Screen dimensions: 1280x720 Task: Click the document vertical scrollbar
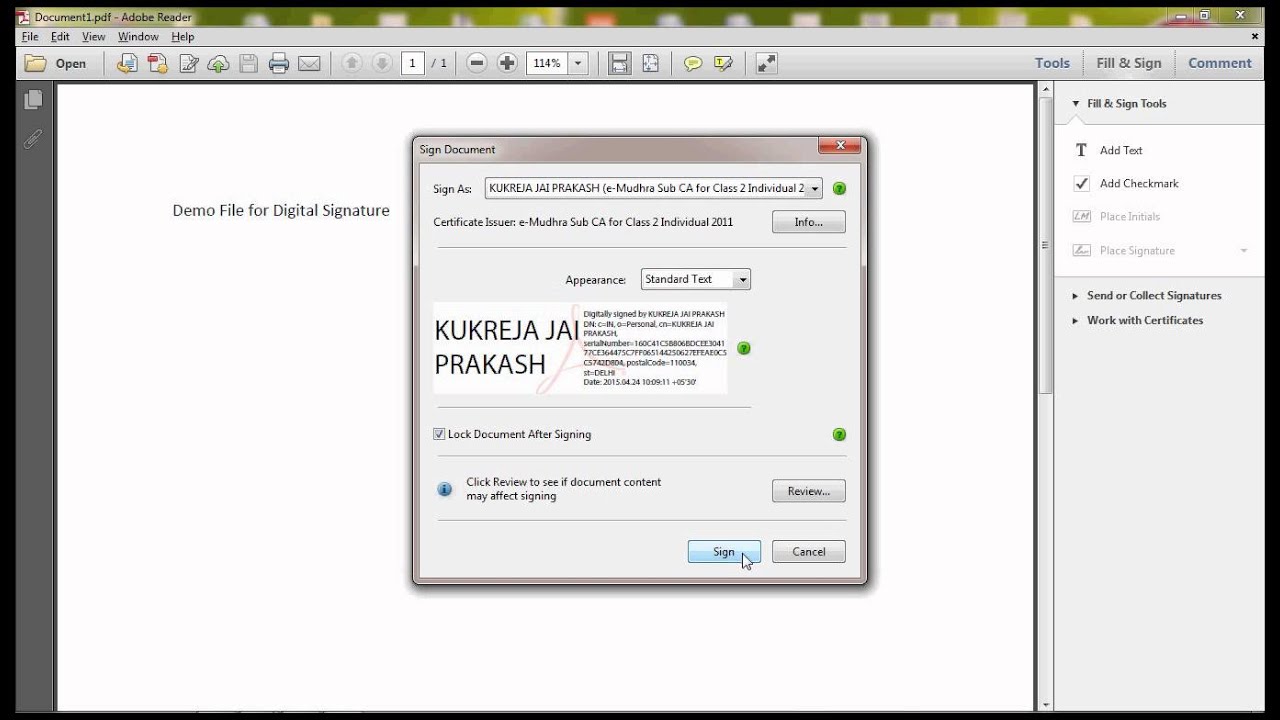click(1046, 244)
